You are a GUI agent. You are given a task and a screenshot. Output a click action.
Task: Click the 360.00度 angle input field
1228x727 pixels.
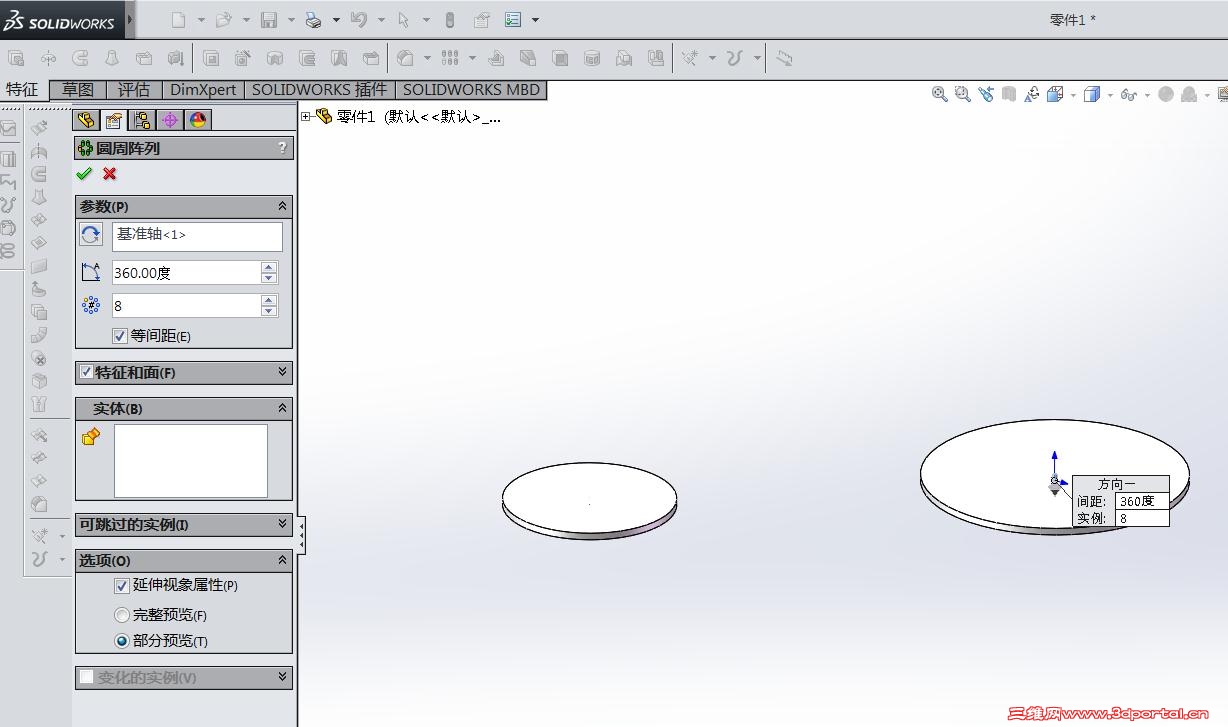(186, 272)
